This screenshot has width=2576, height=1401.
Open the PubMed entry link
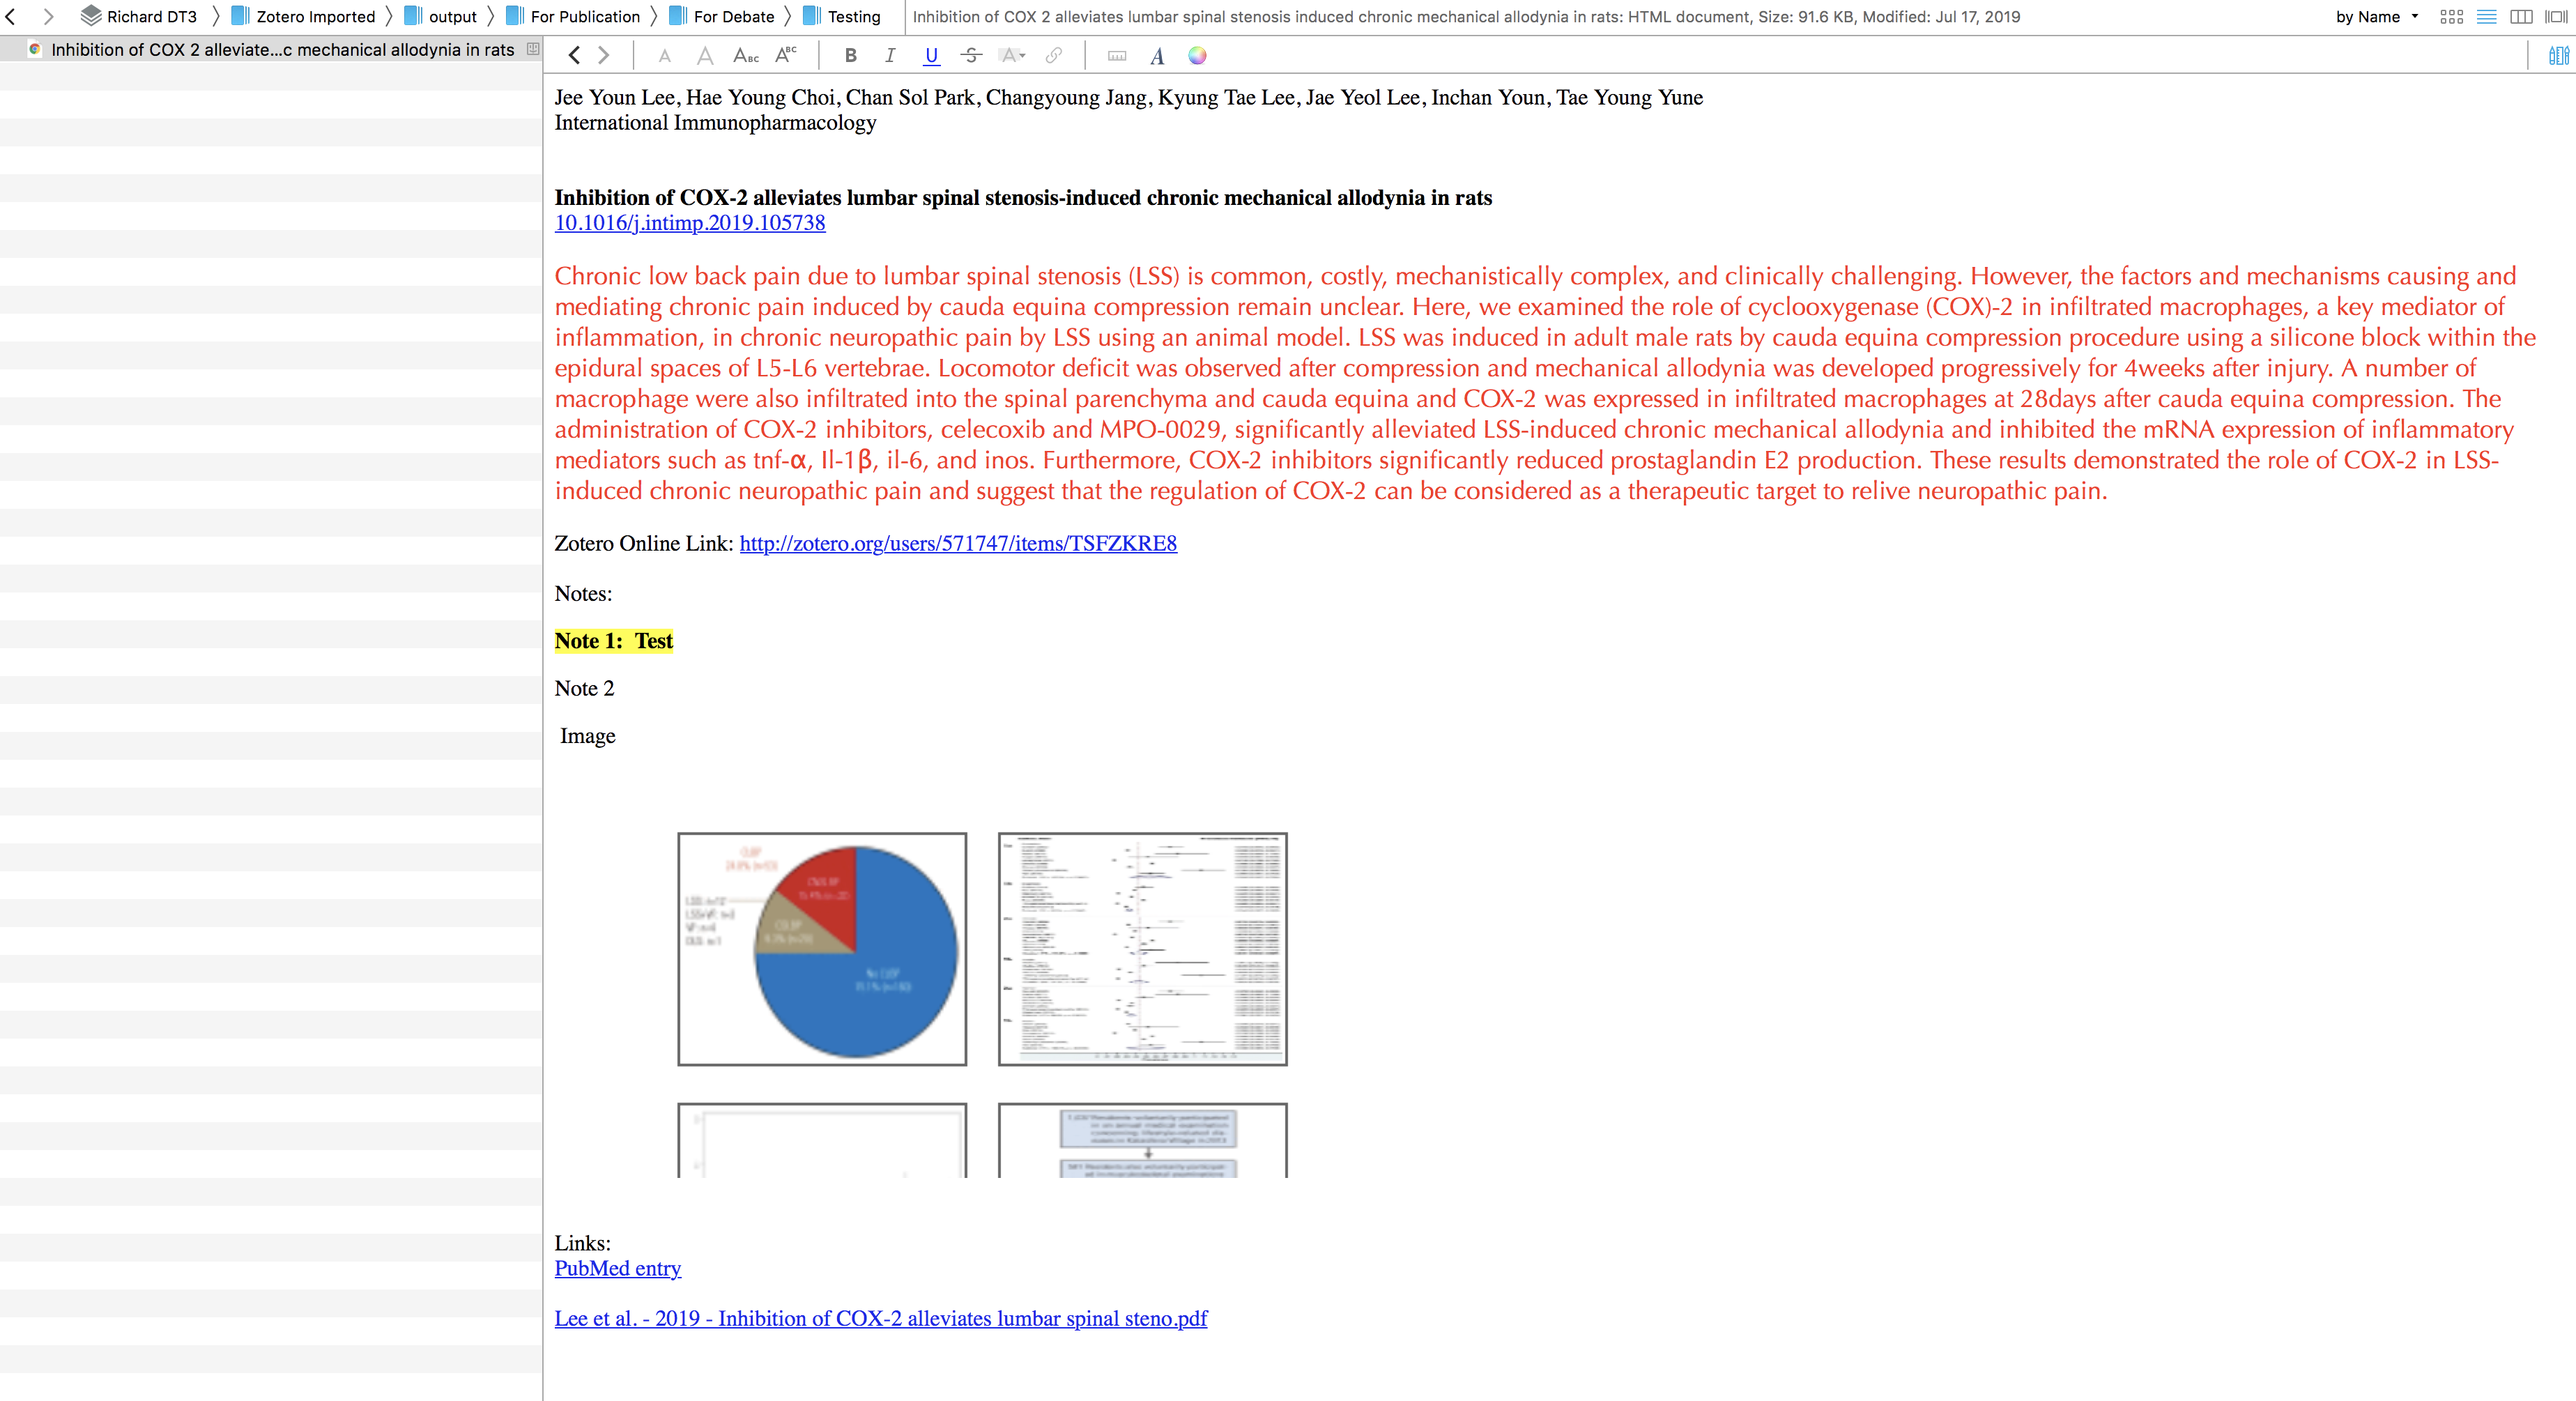(618, 1268)
